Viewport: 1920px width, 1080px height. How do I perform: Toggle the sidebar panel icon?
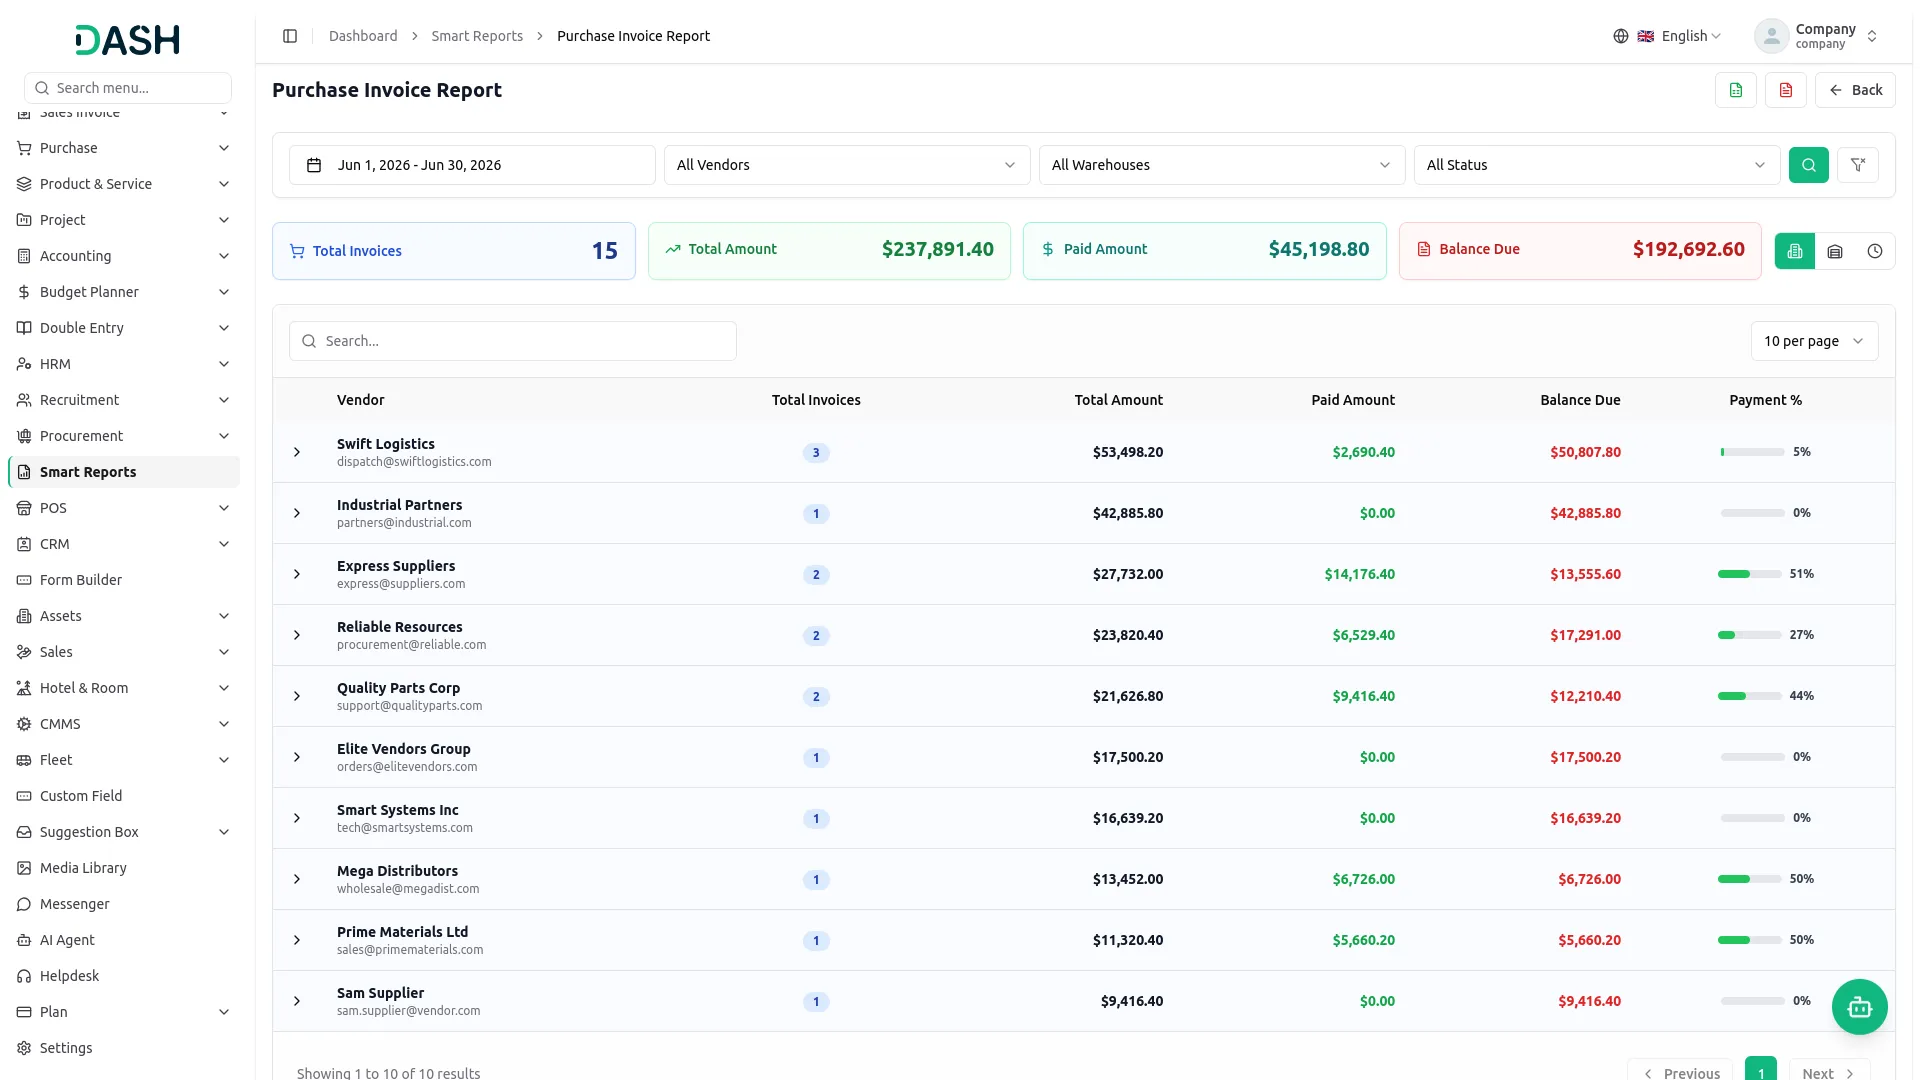[x=290, y=36]
